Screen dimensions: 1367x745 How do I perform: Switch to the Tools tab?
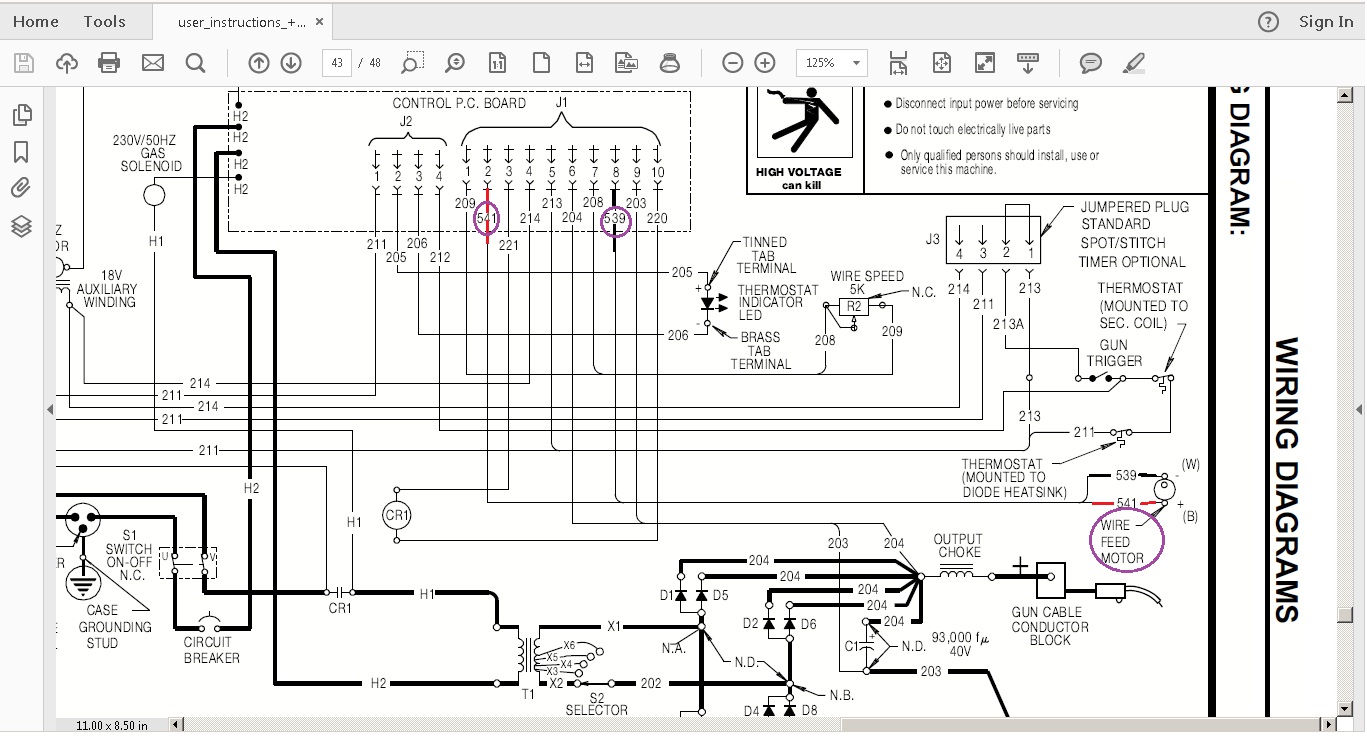(105, 21)
